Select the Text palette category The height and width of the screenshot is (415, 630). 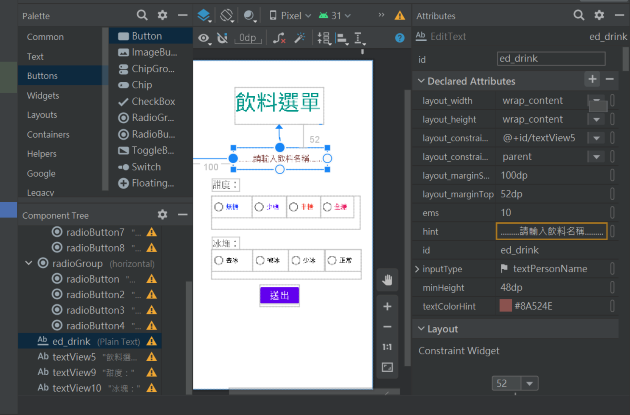tap(35, 57)
